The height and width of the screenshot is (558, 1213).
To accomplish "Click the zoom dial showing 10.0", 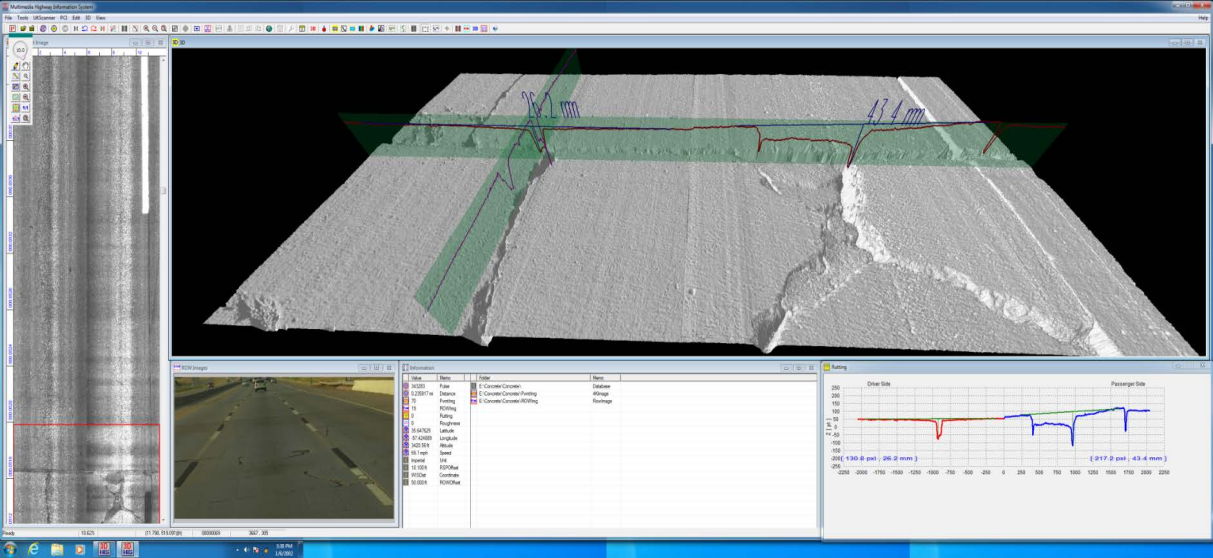I will (20, 50).
